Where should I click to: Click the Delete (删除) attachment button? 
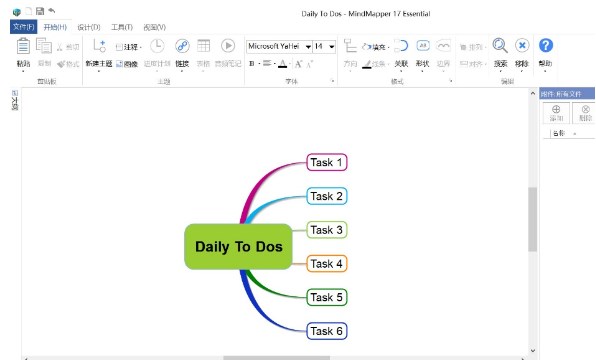tap(584, 113)
